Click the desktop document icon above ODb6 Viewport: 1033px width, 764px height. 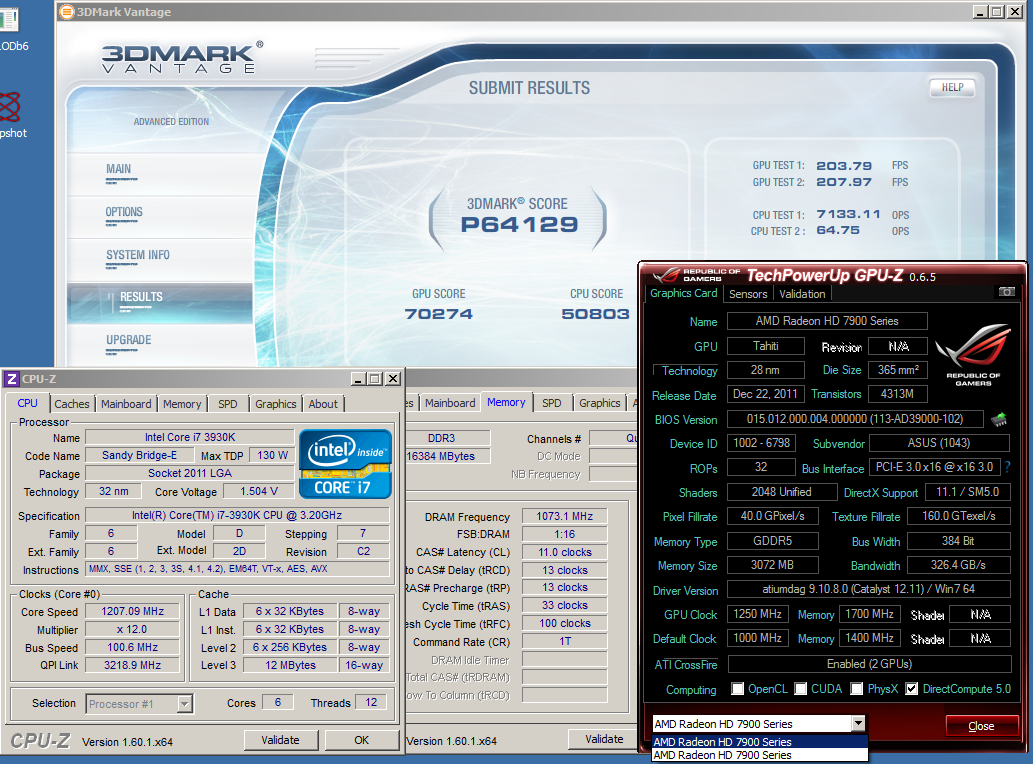pos(9,20)
